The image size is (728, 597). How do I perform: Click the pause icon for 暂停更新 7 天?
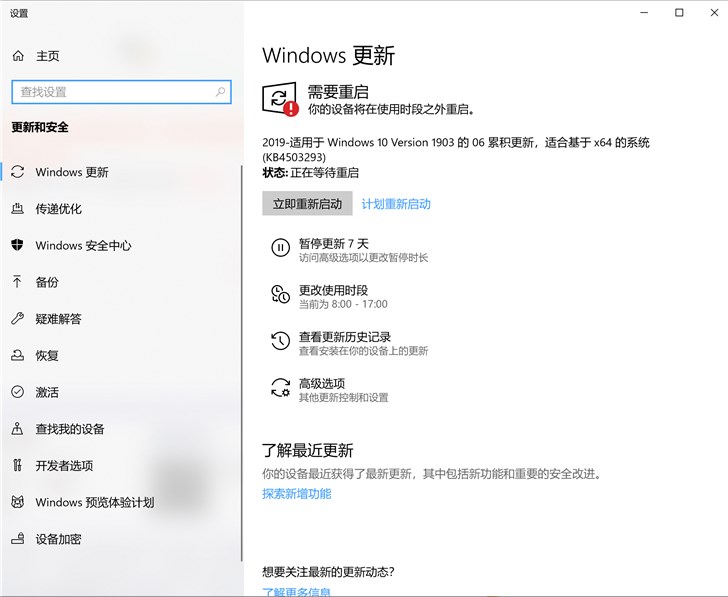click(280, 247)
